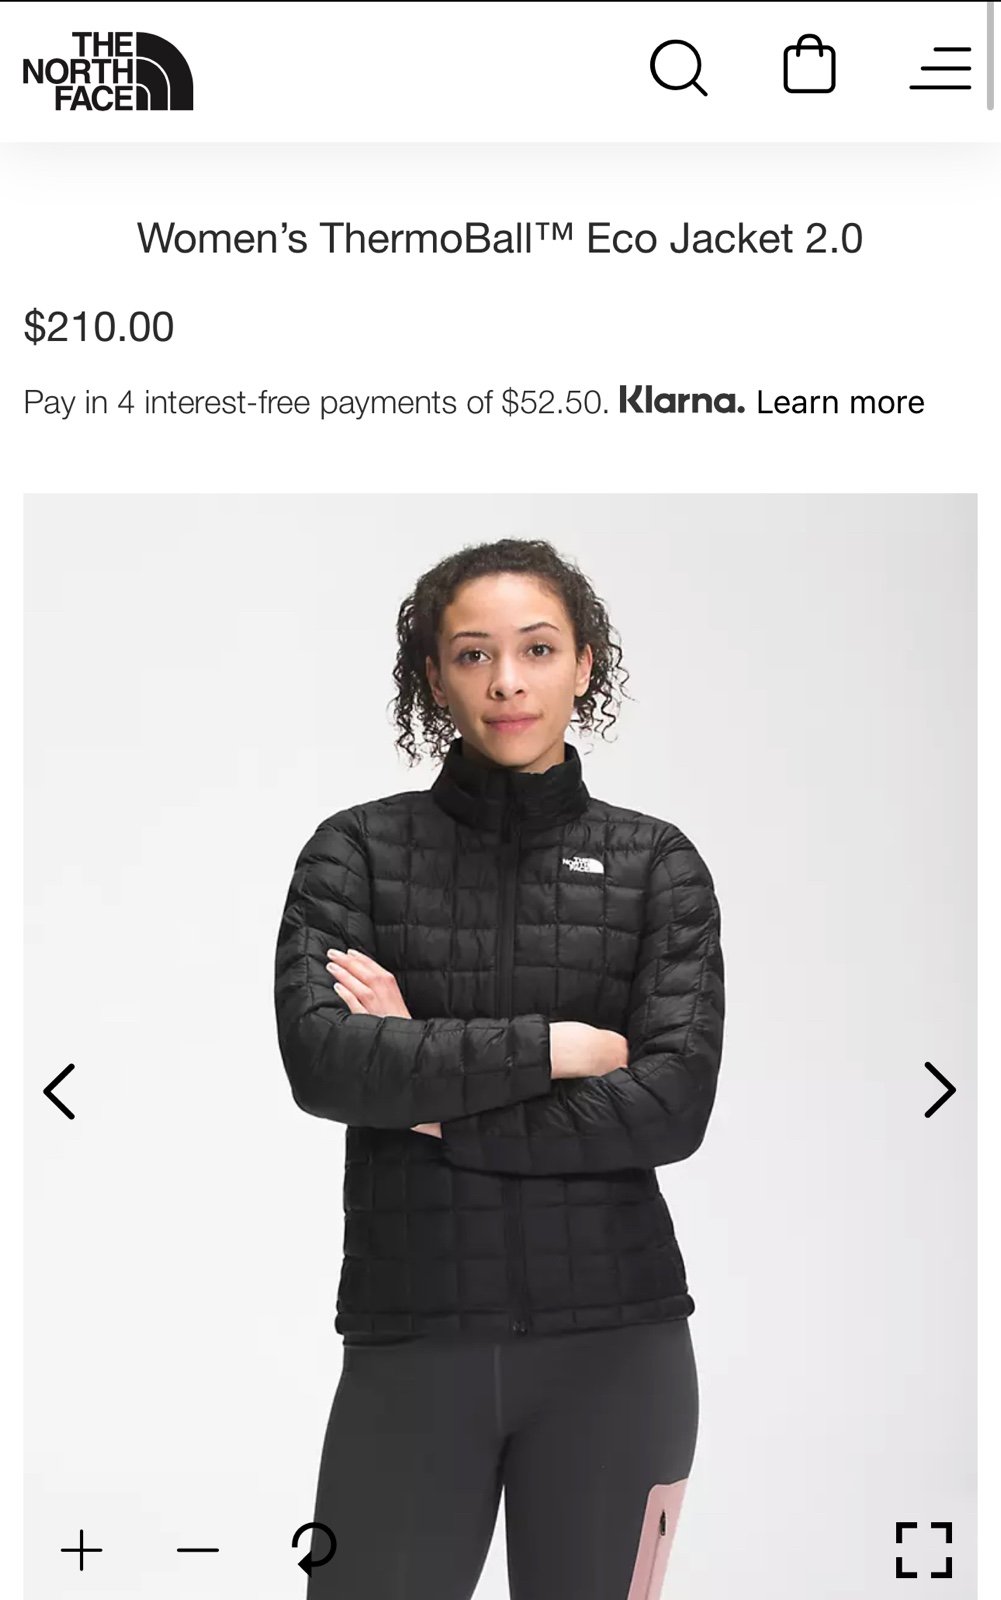Open Klarna Learn more link
This screenshot has height=1600, width=1001.
tap(840, 402)
